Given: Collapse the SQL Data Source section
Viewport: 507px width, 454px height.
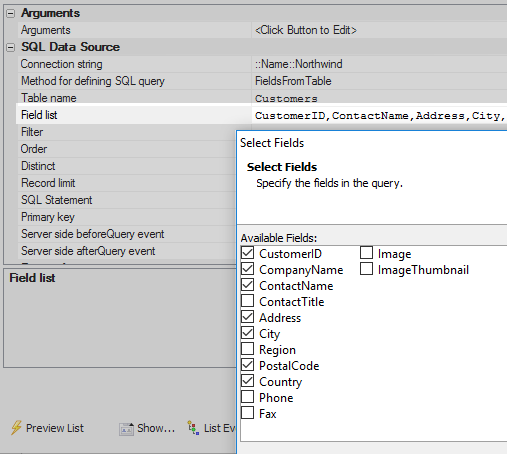Looking at the screenshot, I should (x=11, y=47).
